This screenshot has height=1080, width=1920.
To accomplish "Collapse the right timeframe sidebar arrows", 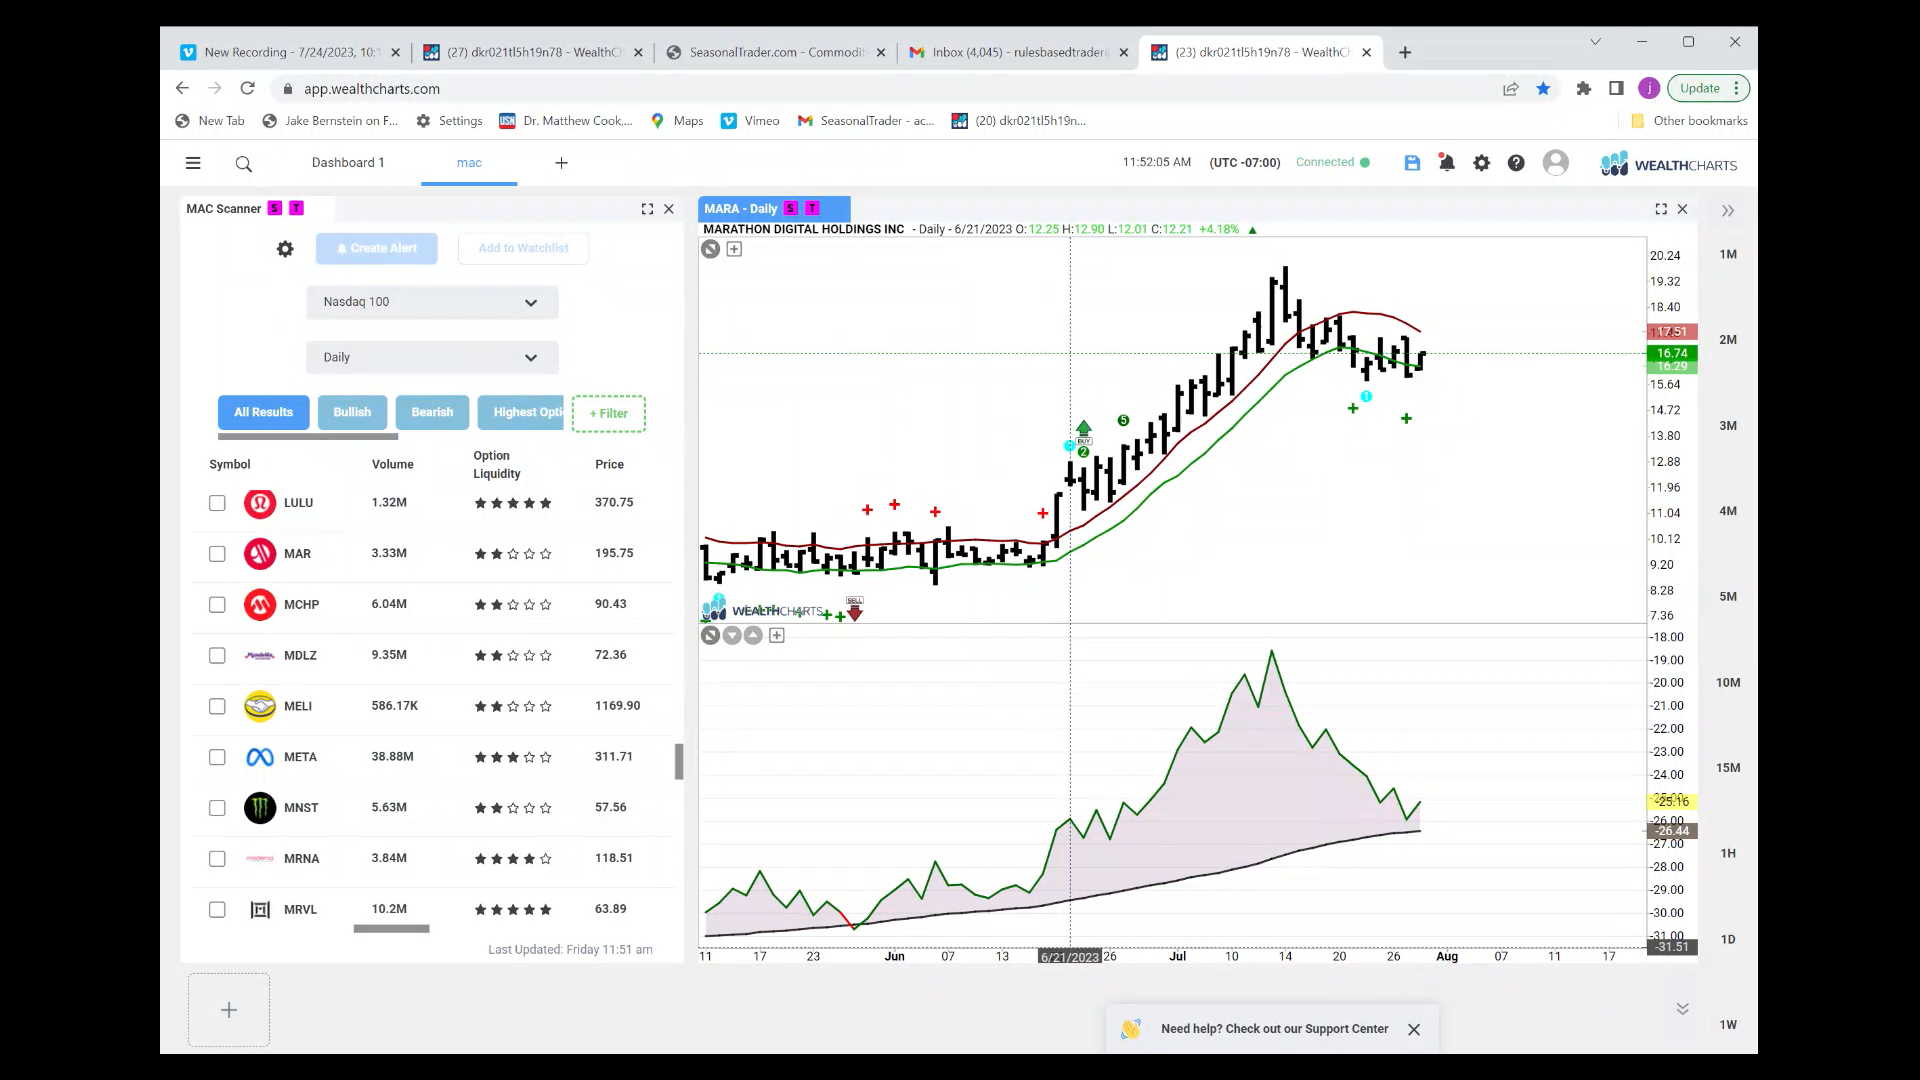I will click(1728, 211).
